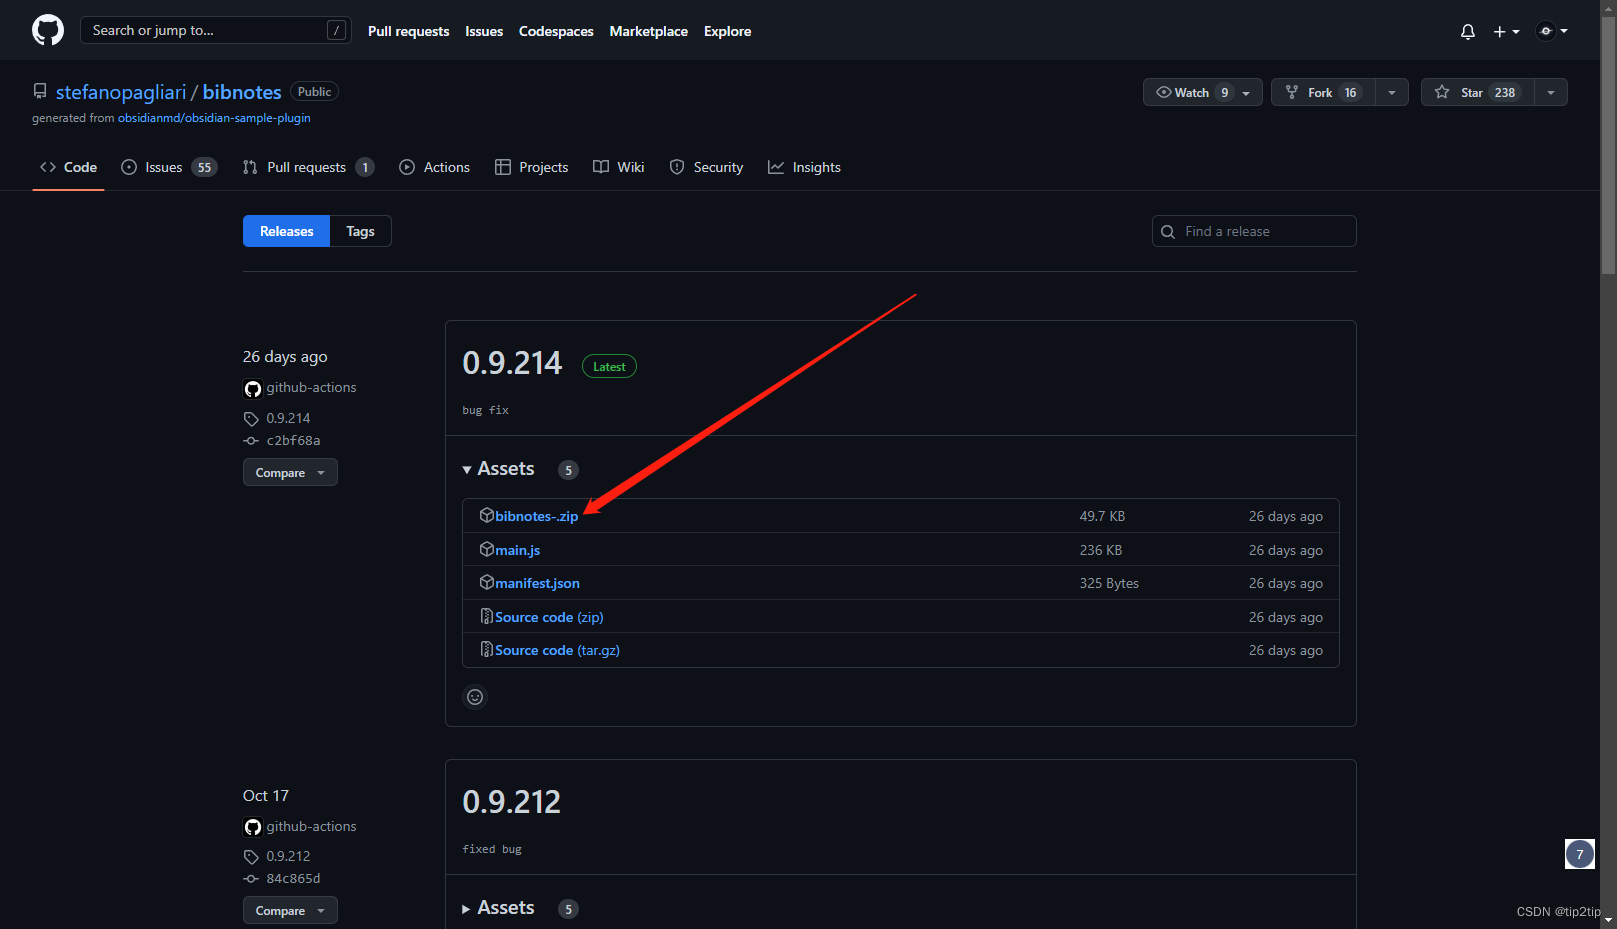Click the Fork count 16
Screen dimensions: 1617x929
(1350, 92)
